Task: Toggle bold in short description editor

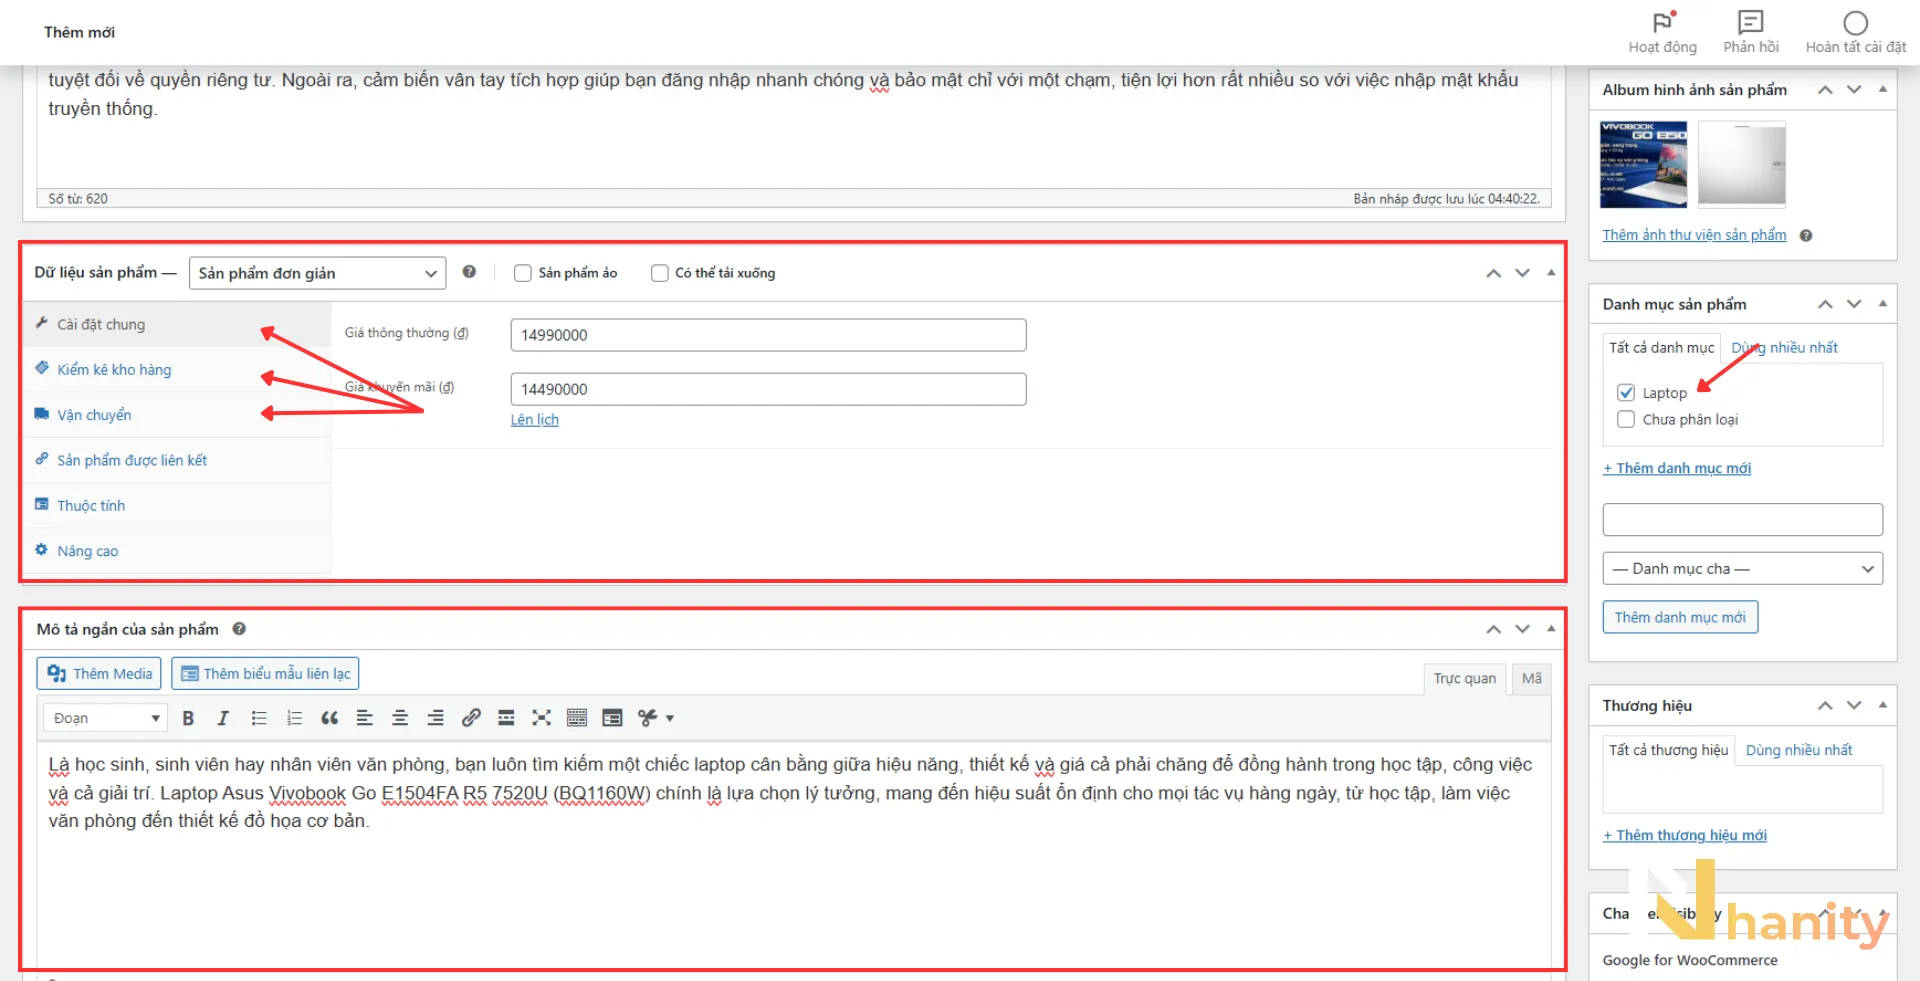Action: 188,718
